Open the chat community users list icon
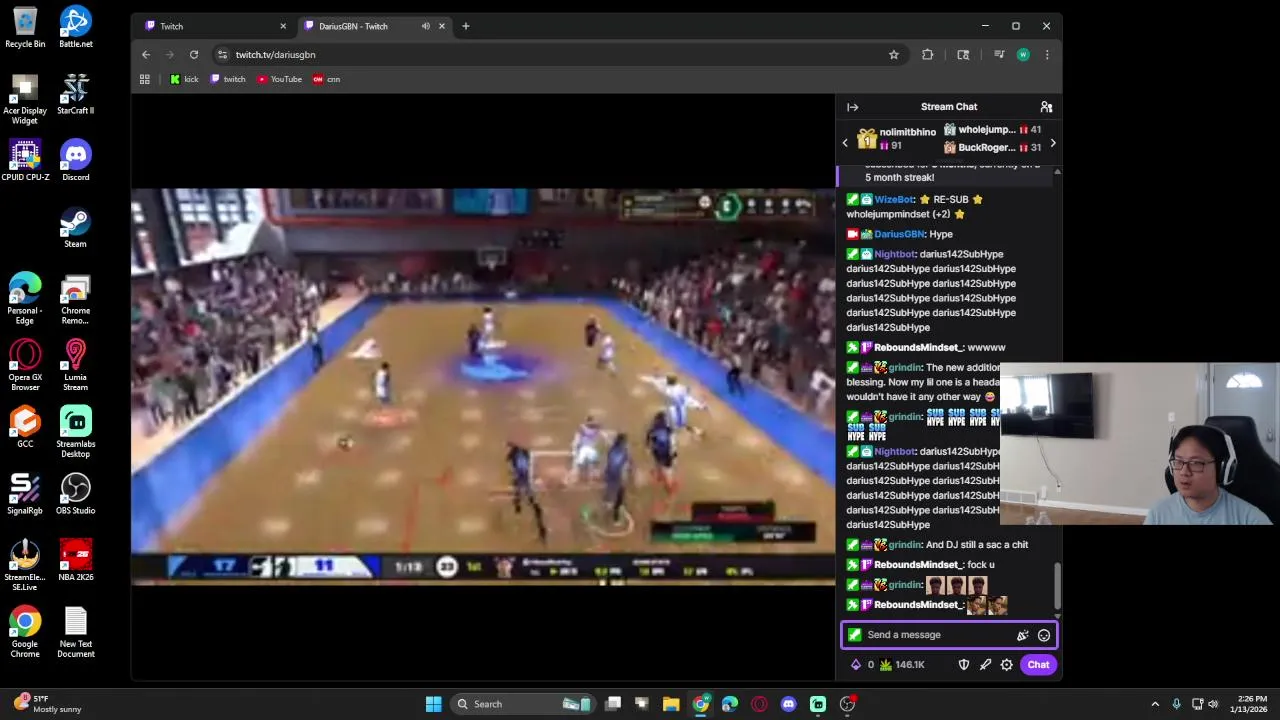Screen dimensions: 1280x720 point(1046,107)
